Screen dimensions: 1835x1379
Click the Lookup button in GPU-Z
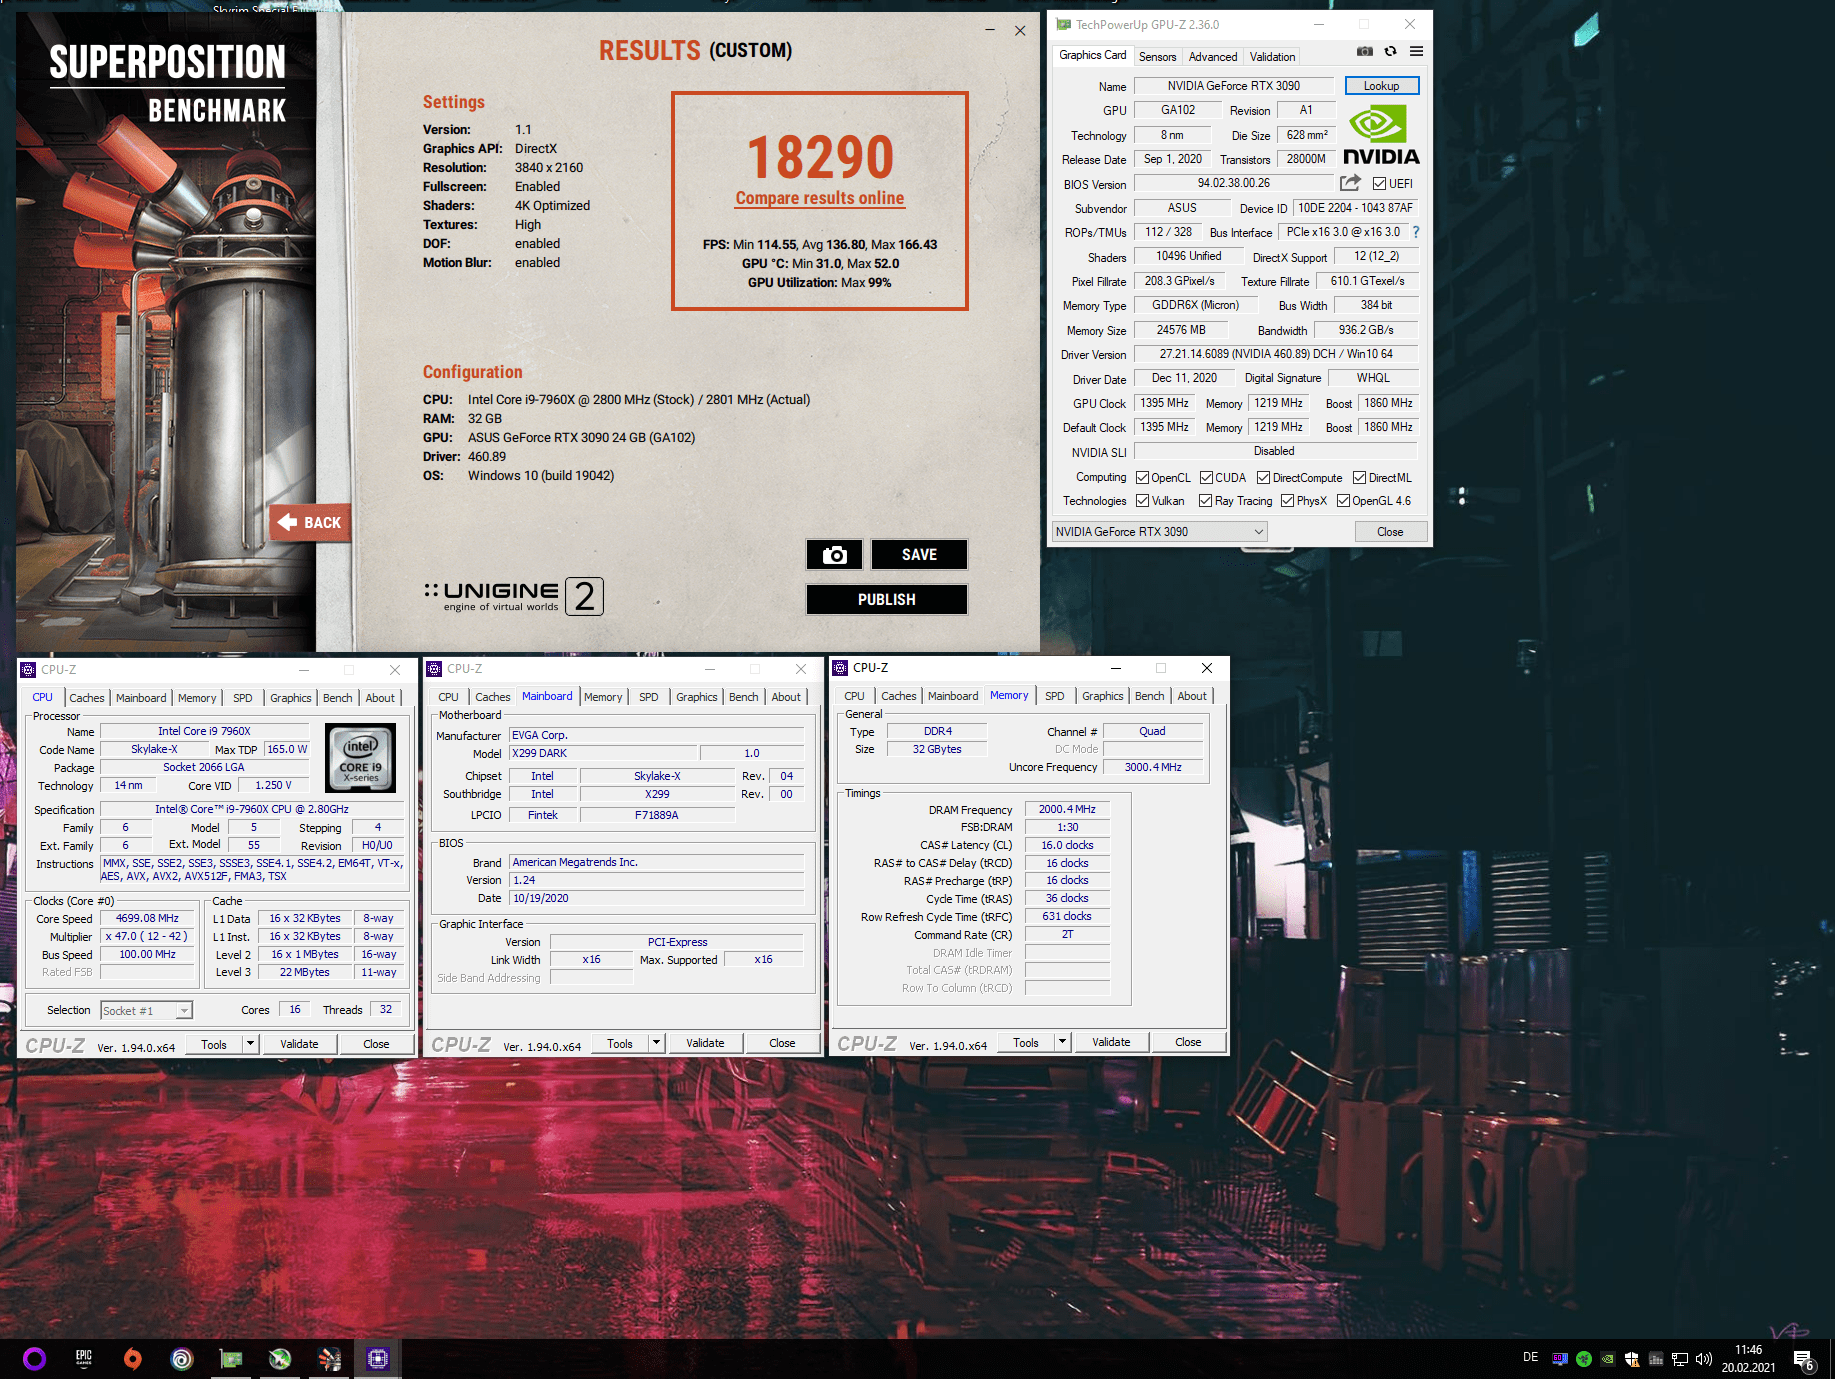click(1381, 86)
